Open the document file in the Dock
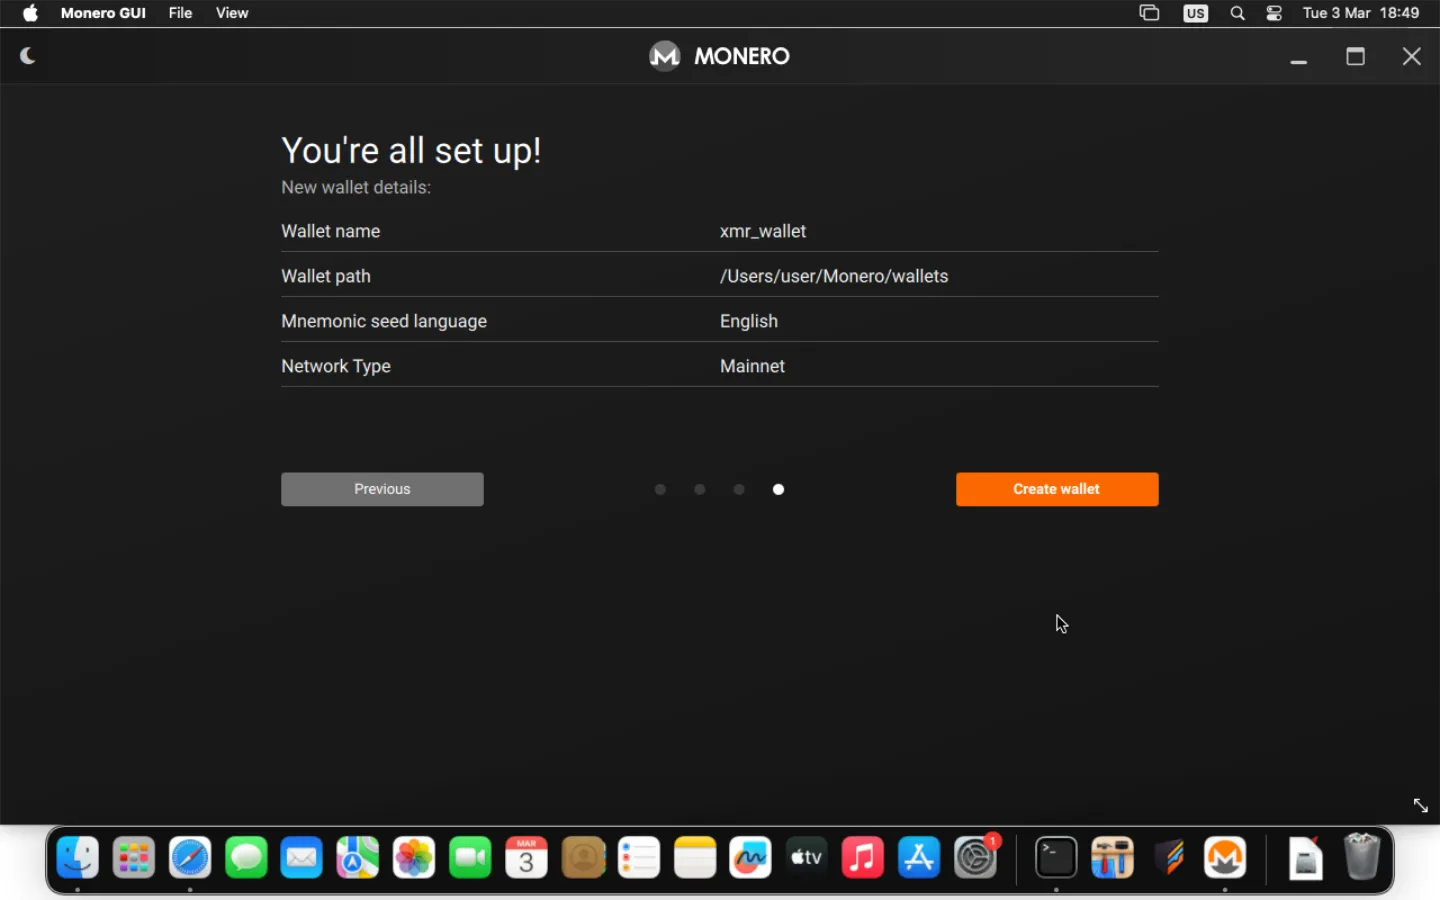The height and width of the screenshot is (900, 1440). coord(1305,858)
